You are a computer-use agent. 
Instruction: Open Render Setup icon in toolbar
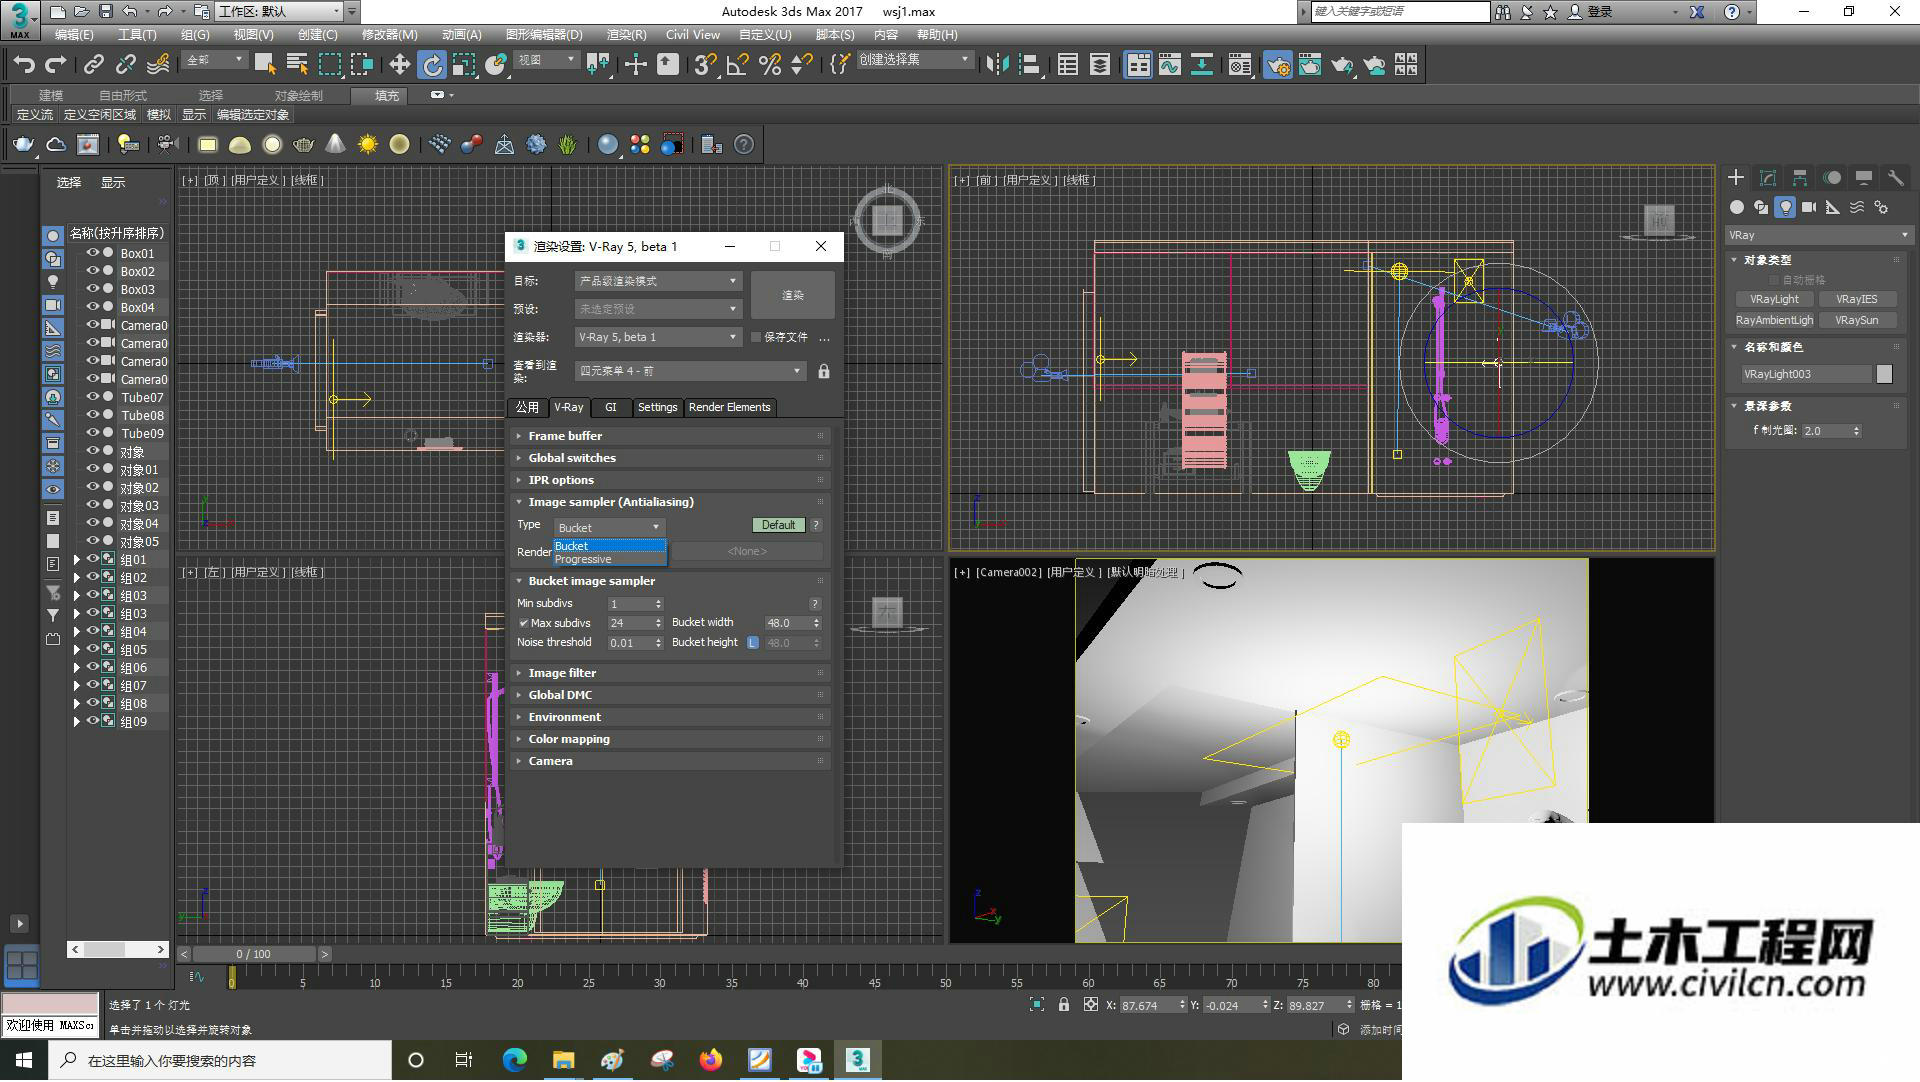tap(1277, 65)
